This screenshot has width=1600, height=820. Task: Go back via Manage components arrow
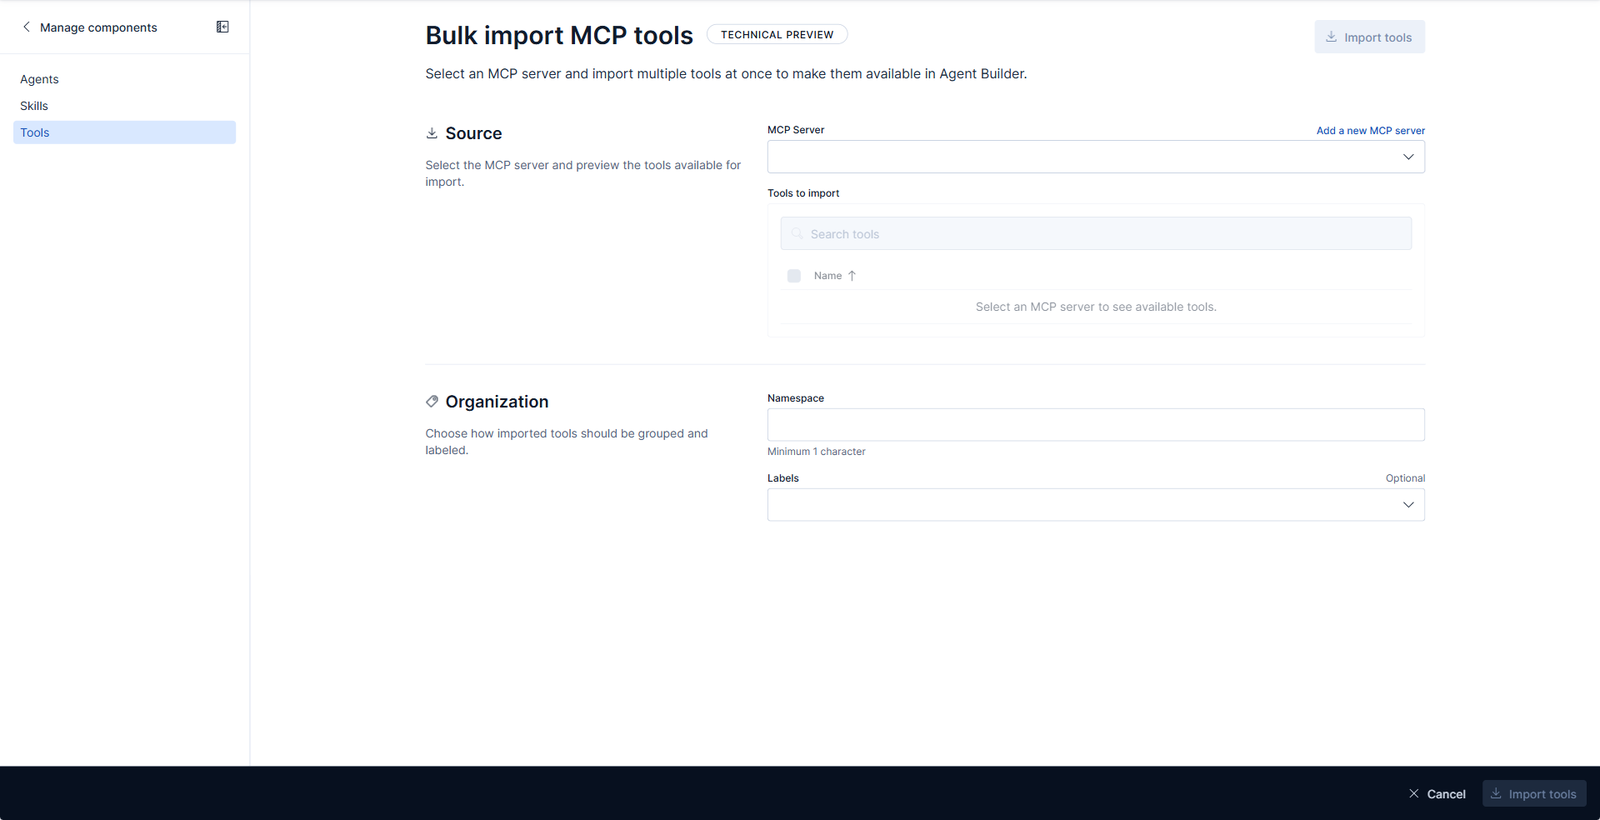[26, 27]
